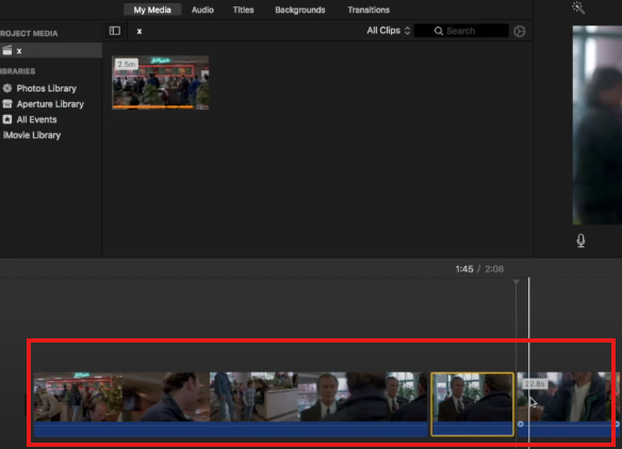Screen dimensions: 622x449
Task: Open the Titles tab
Action: point(243,10)
